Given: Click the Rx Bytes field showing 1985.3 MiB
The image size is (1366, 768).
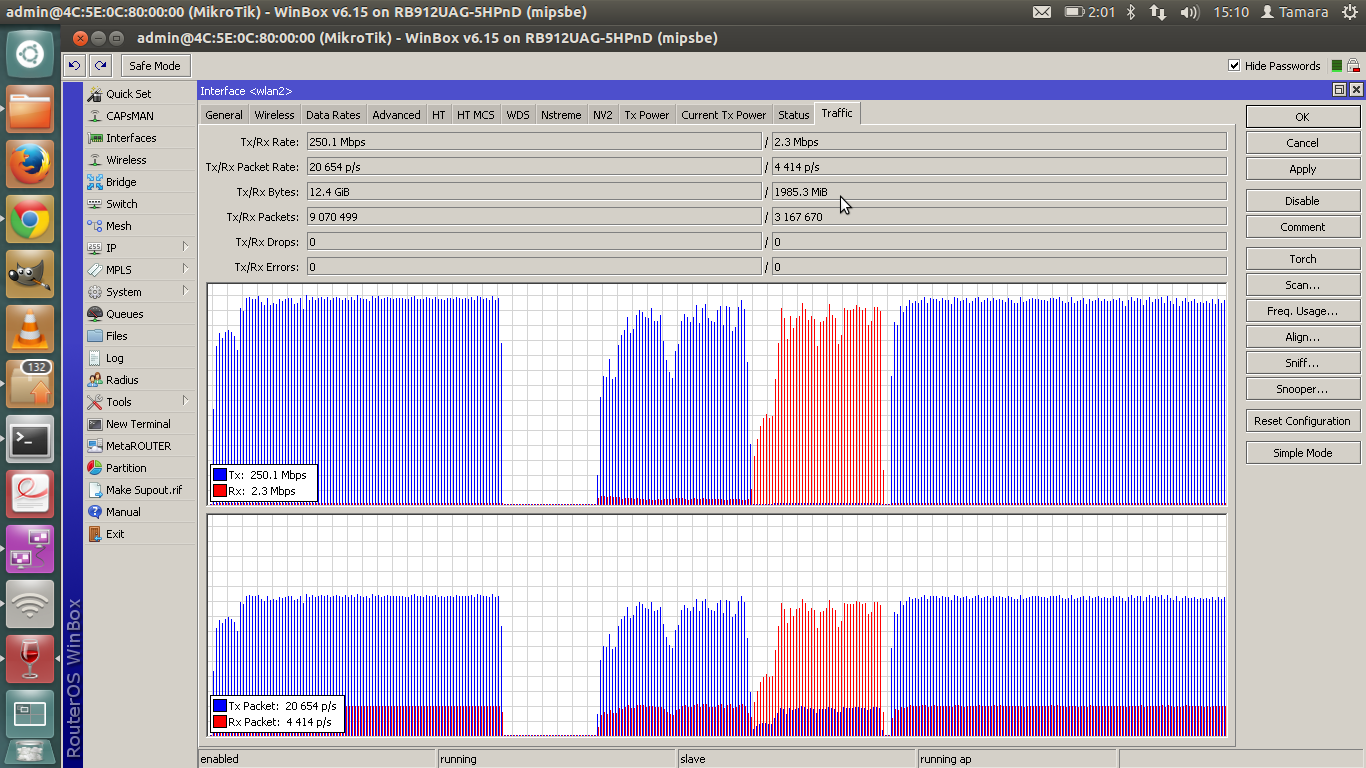Looking at the screenshot, I should pos(999,192).
